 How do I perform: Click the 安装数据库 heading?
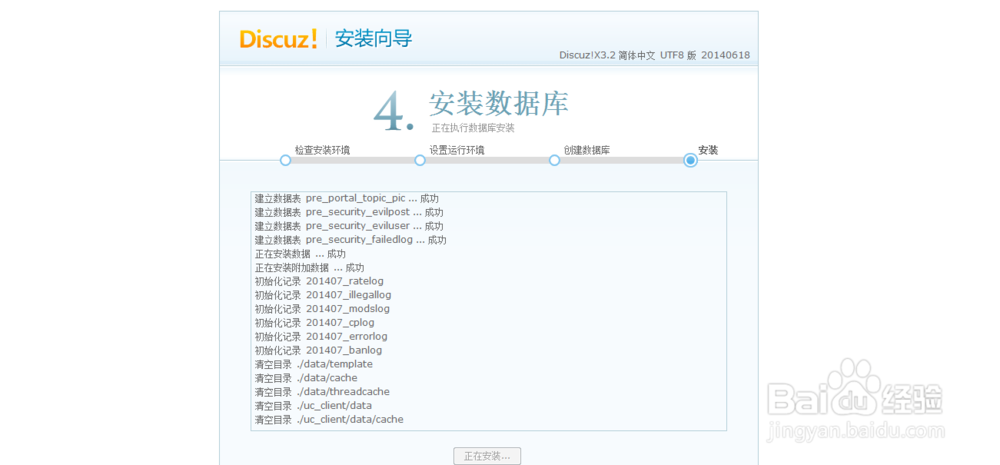pos(498,103)
